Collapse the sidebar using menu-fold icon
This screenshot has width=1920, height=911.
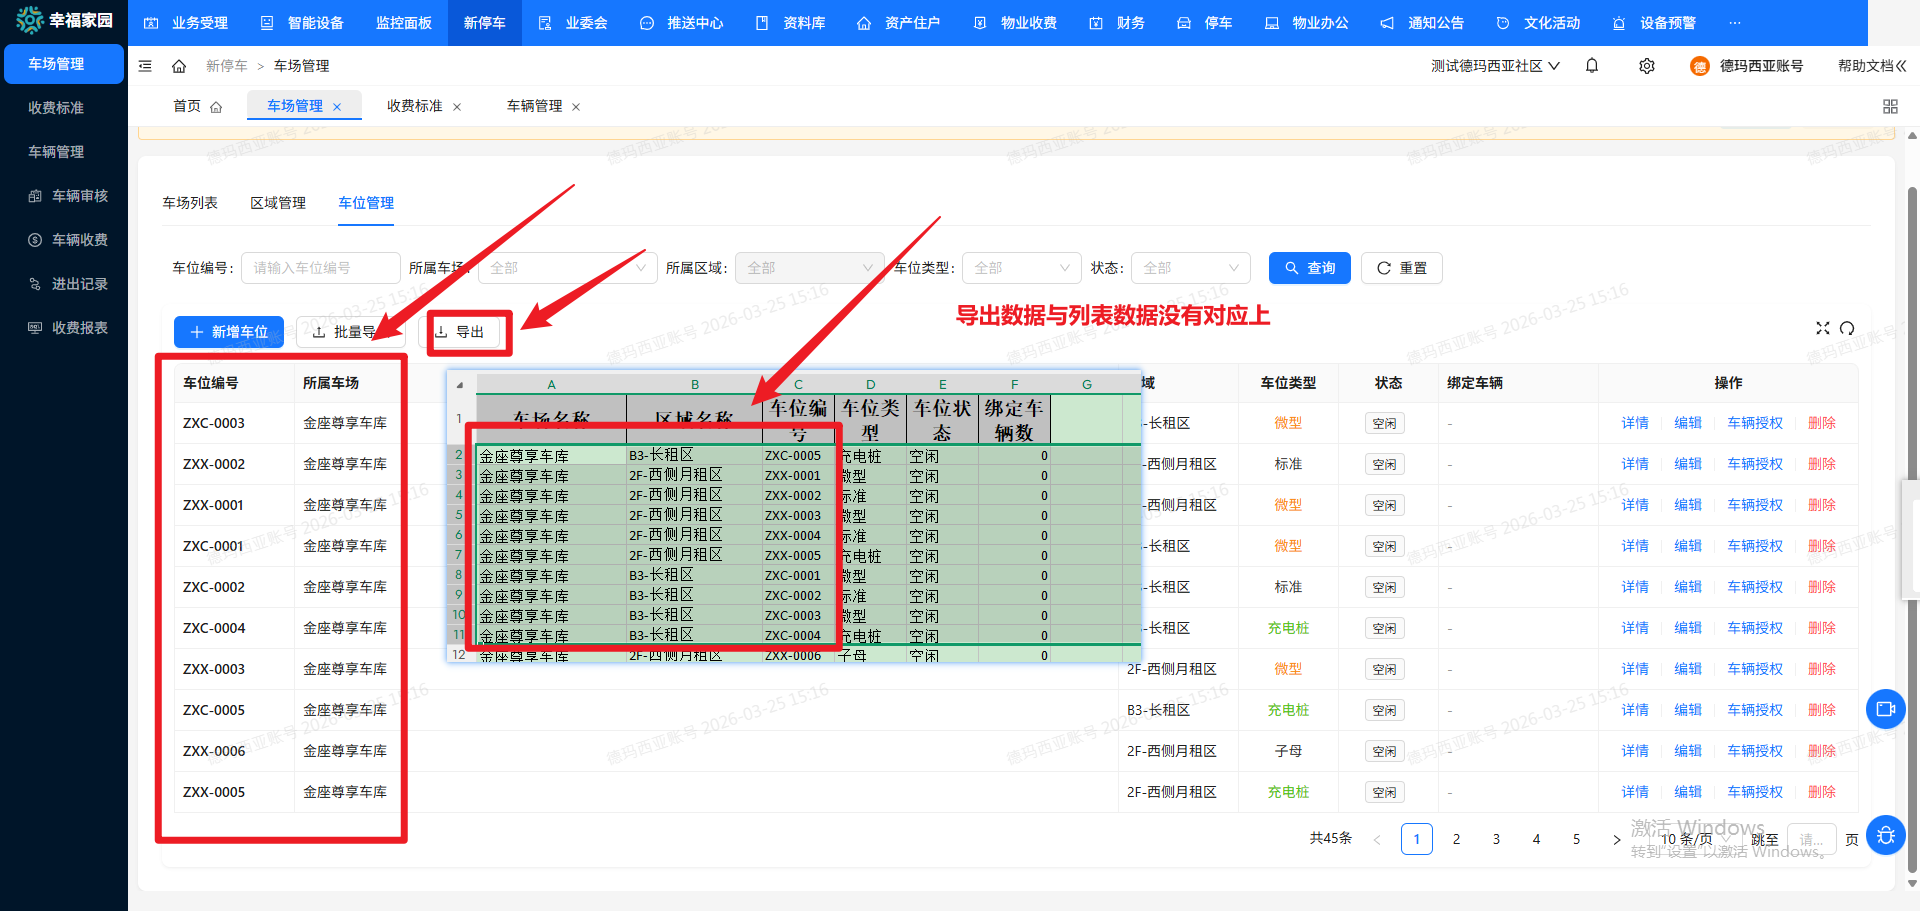click(x=145, y=66)
